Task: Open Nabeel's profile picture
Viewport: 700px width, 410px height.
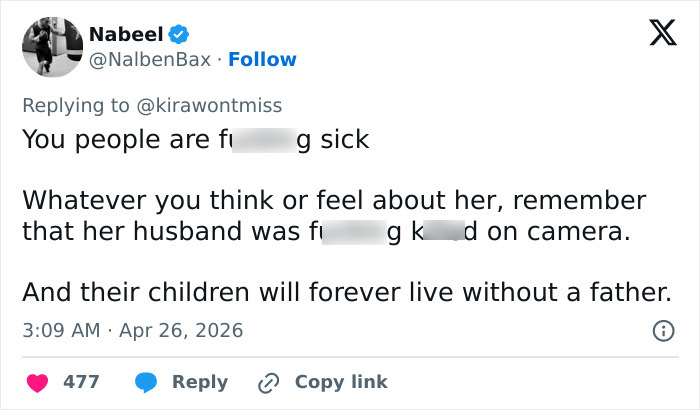Action: [51, 46]
